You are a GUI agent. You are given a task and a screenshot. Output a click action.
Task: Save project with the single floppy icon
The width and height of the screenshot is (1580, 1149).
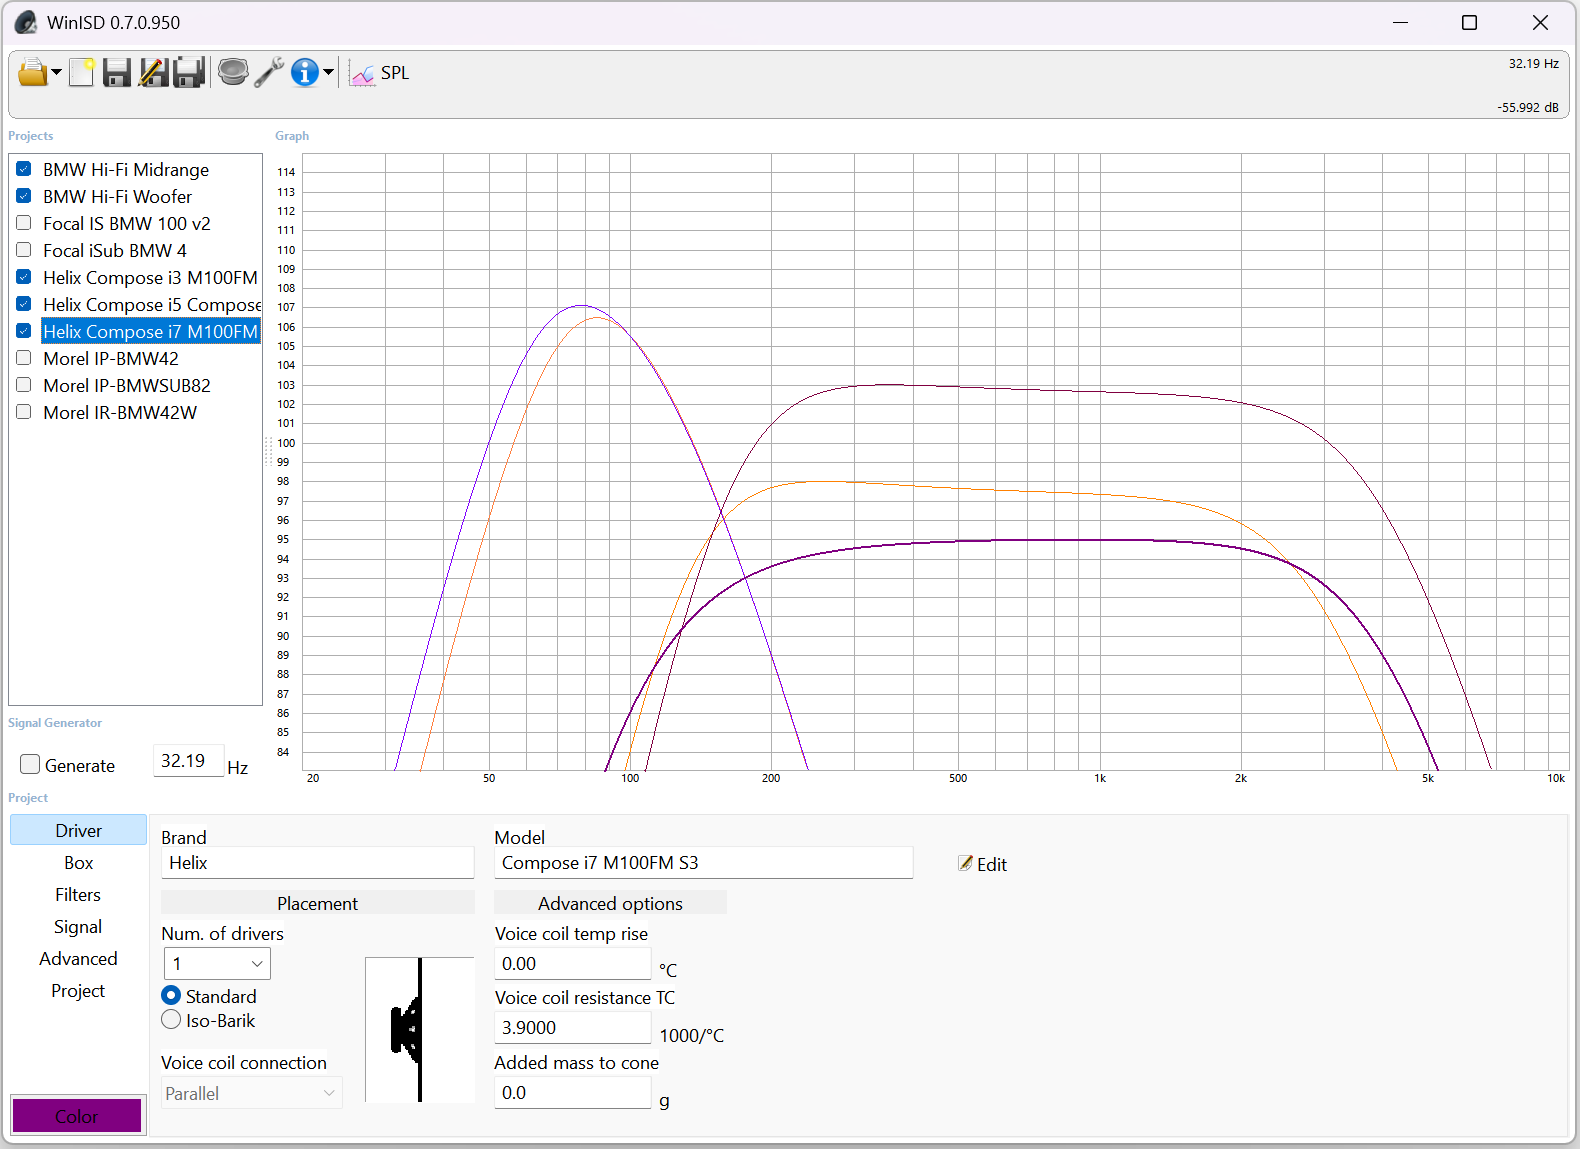(117, 73)
